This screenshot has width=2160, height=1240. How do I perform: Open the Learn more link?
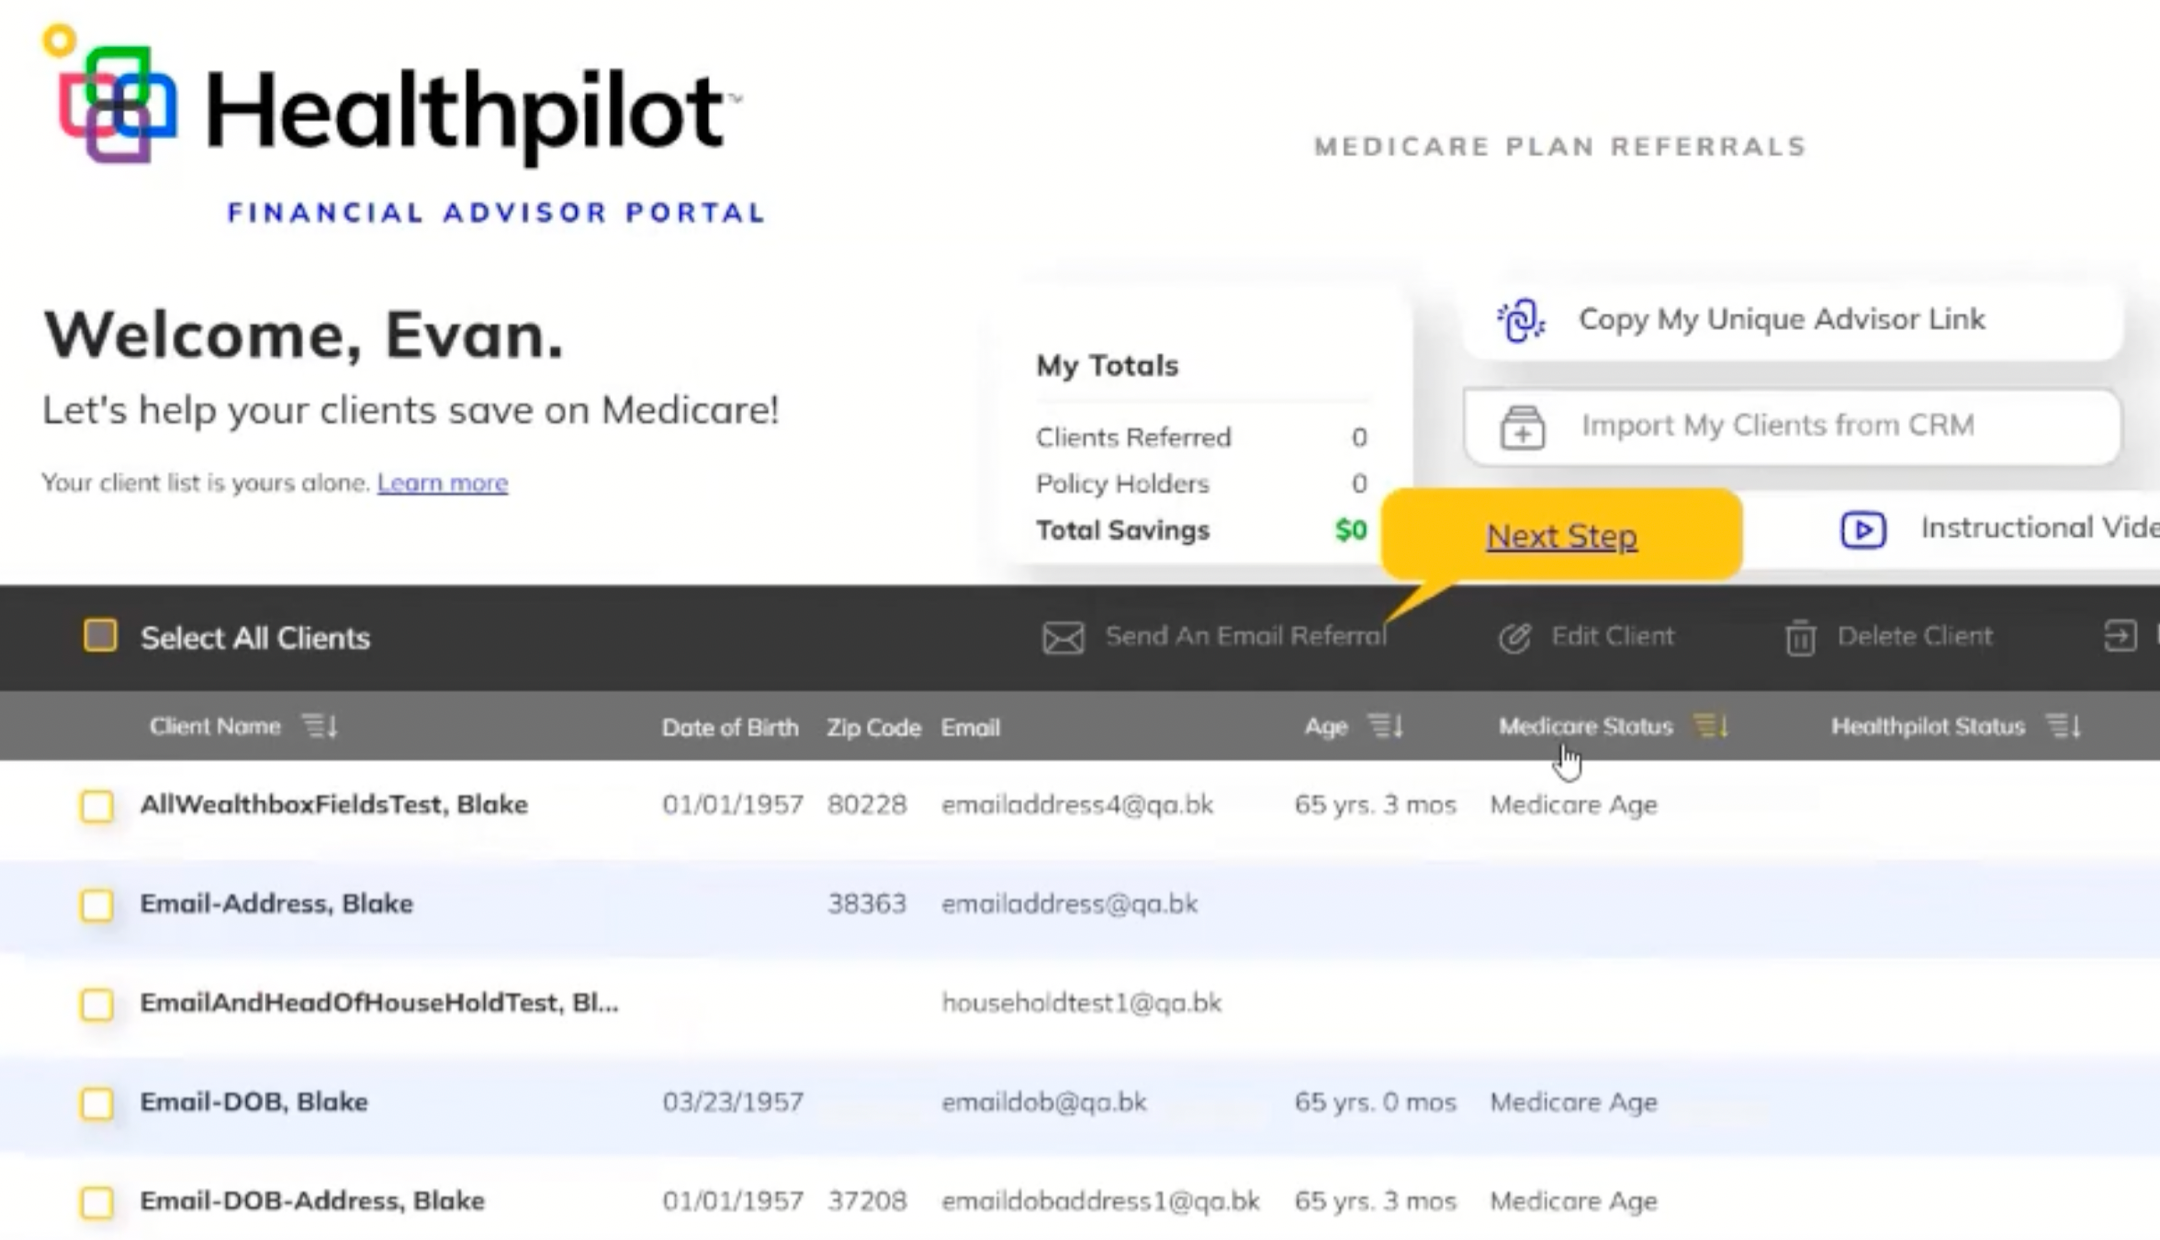pyautogui.click(x=442, y=483)
